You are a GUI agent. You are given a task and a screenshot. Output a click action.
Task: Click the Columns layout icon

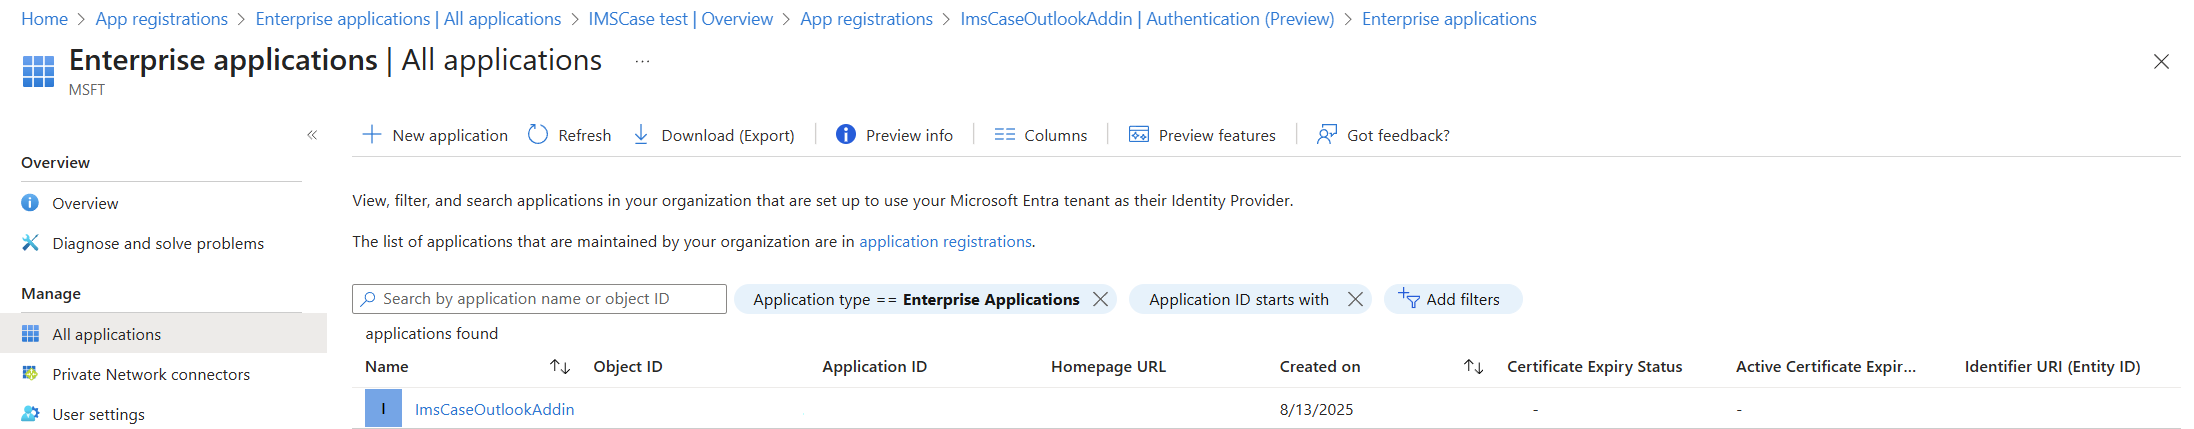[x=1005, y=134]
